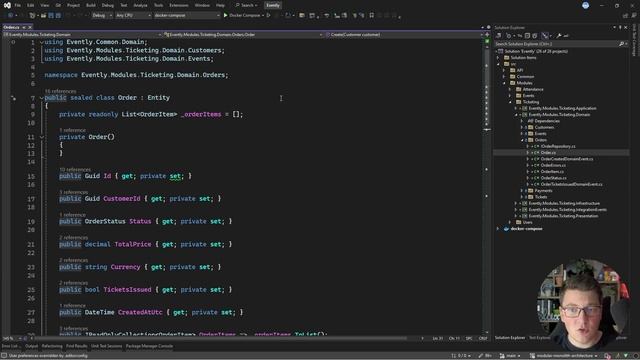This screenshot has width=640, height=360.
Task: Click the Save toolbar icon
Action: tap(51, 16)
